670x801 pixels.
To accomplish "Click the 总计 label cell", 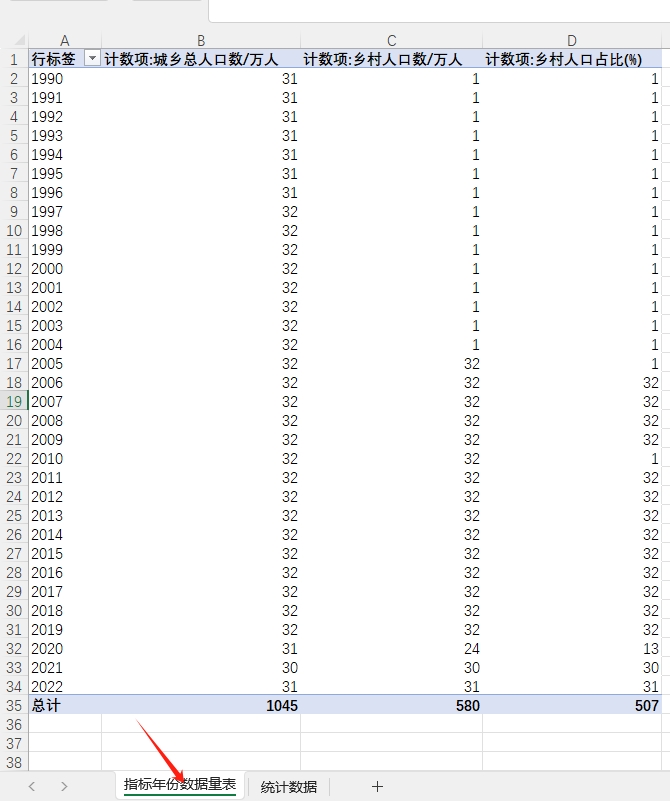I will pyautogui.click(x=65, y=705).
